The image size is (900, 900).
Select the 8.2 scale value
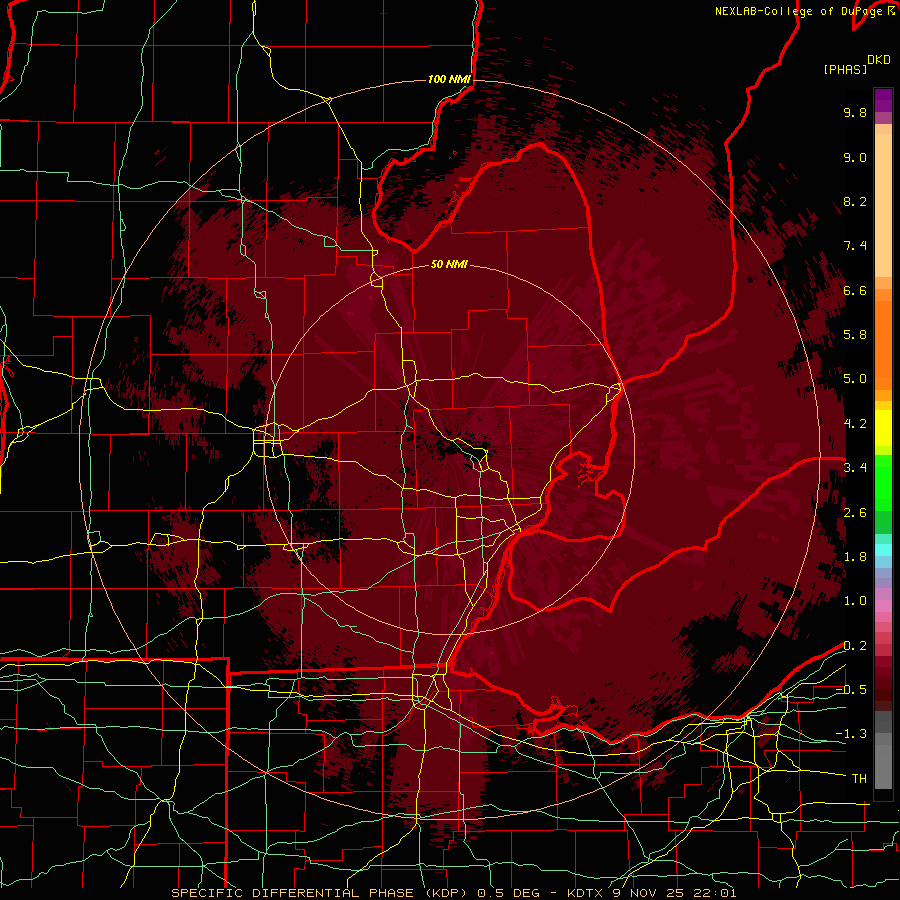855,202
